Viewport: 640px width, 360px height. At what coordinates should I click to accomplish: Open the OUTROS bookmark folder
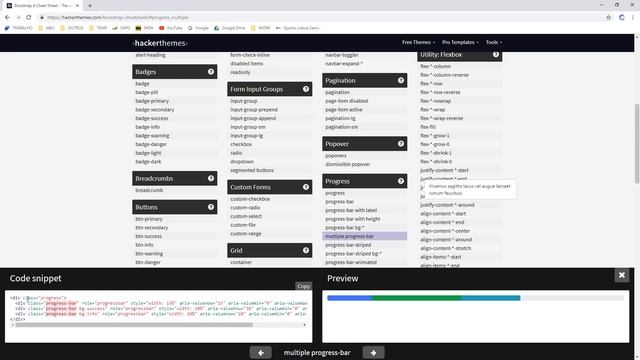pos(72,28)
